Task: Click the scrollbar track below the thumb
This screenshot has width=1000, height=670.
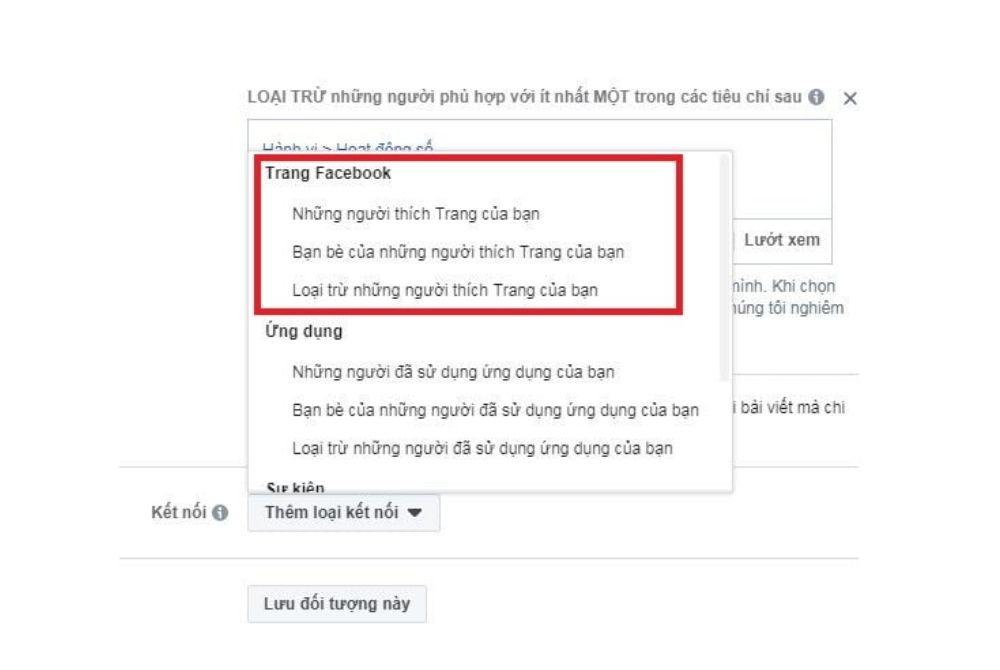Action: click(x=724, y=433)
